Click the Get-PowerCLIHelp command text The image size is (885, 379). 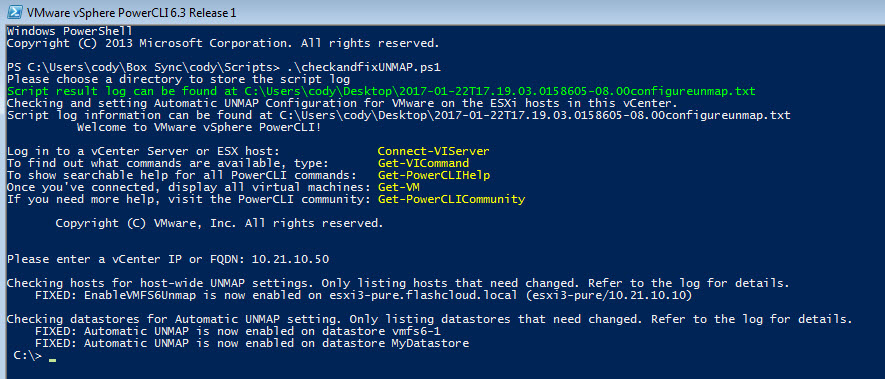(x=433, y=175)
